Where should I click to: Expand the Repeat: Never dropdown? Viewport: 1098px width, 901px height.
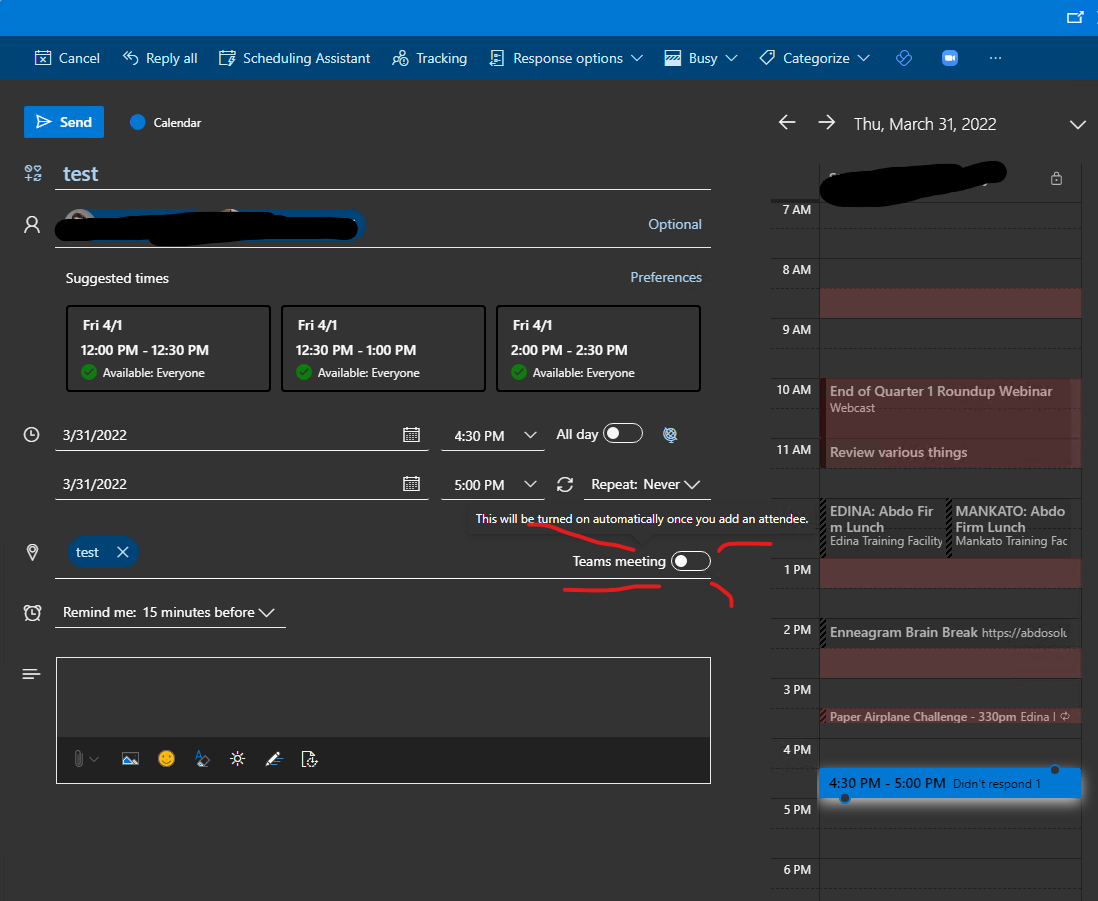coord(647,484)
